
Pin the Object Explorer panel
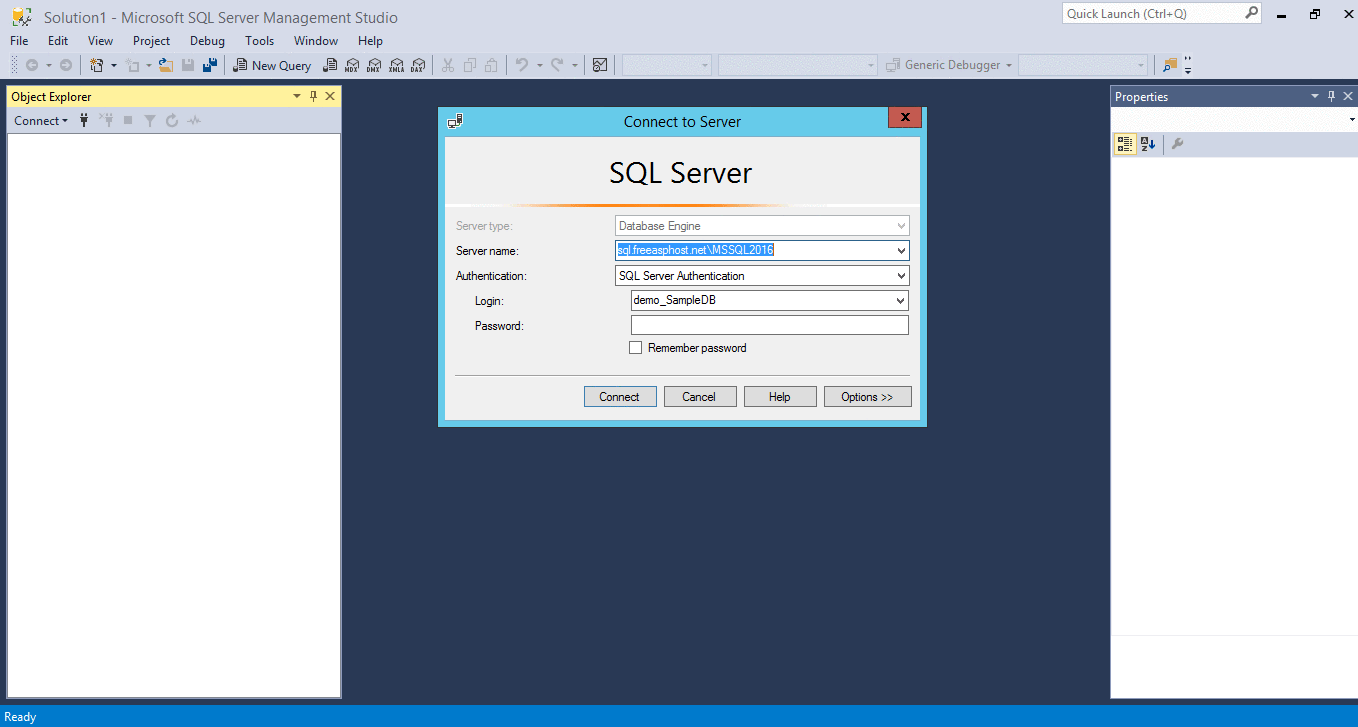(x=313, y=96)
